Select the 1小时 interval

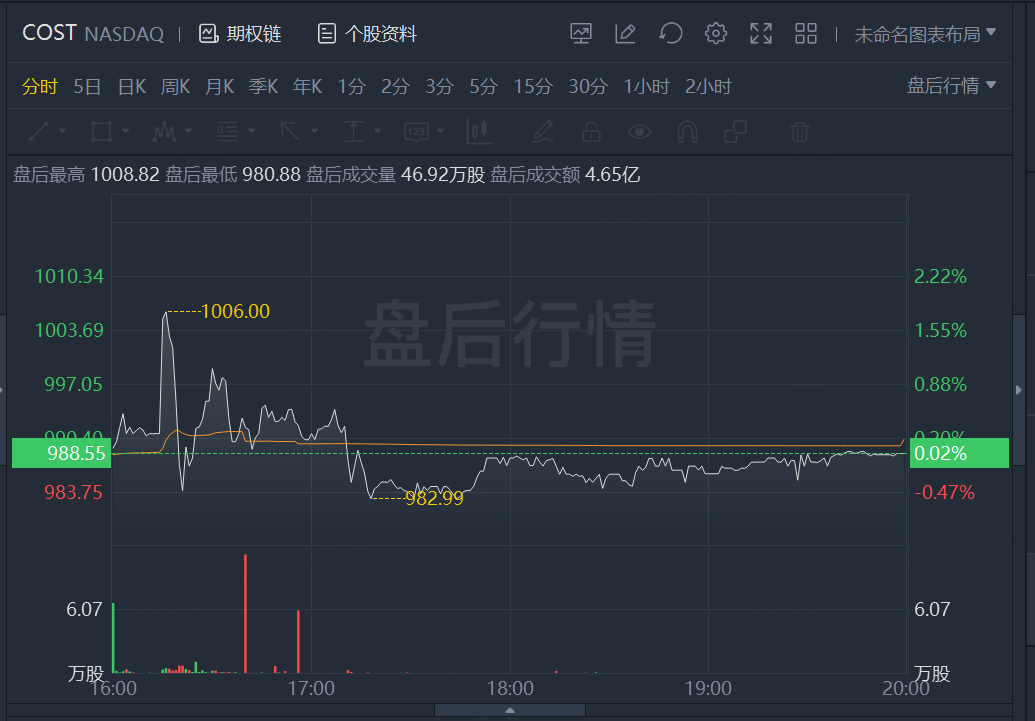646,86
